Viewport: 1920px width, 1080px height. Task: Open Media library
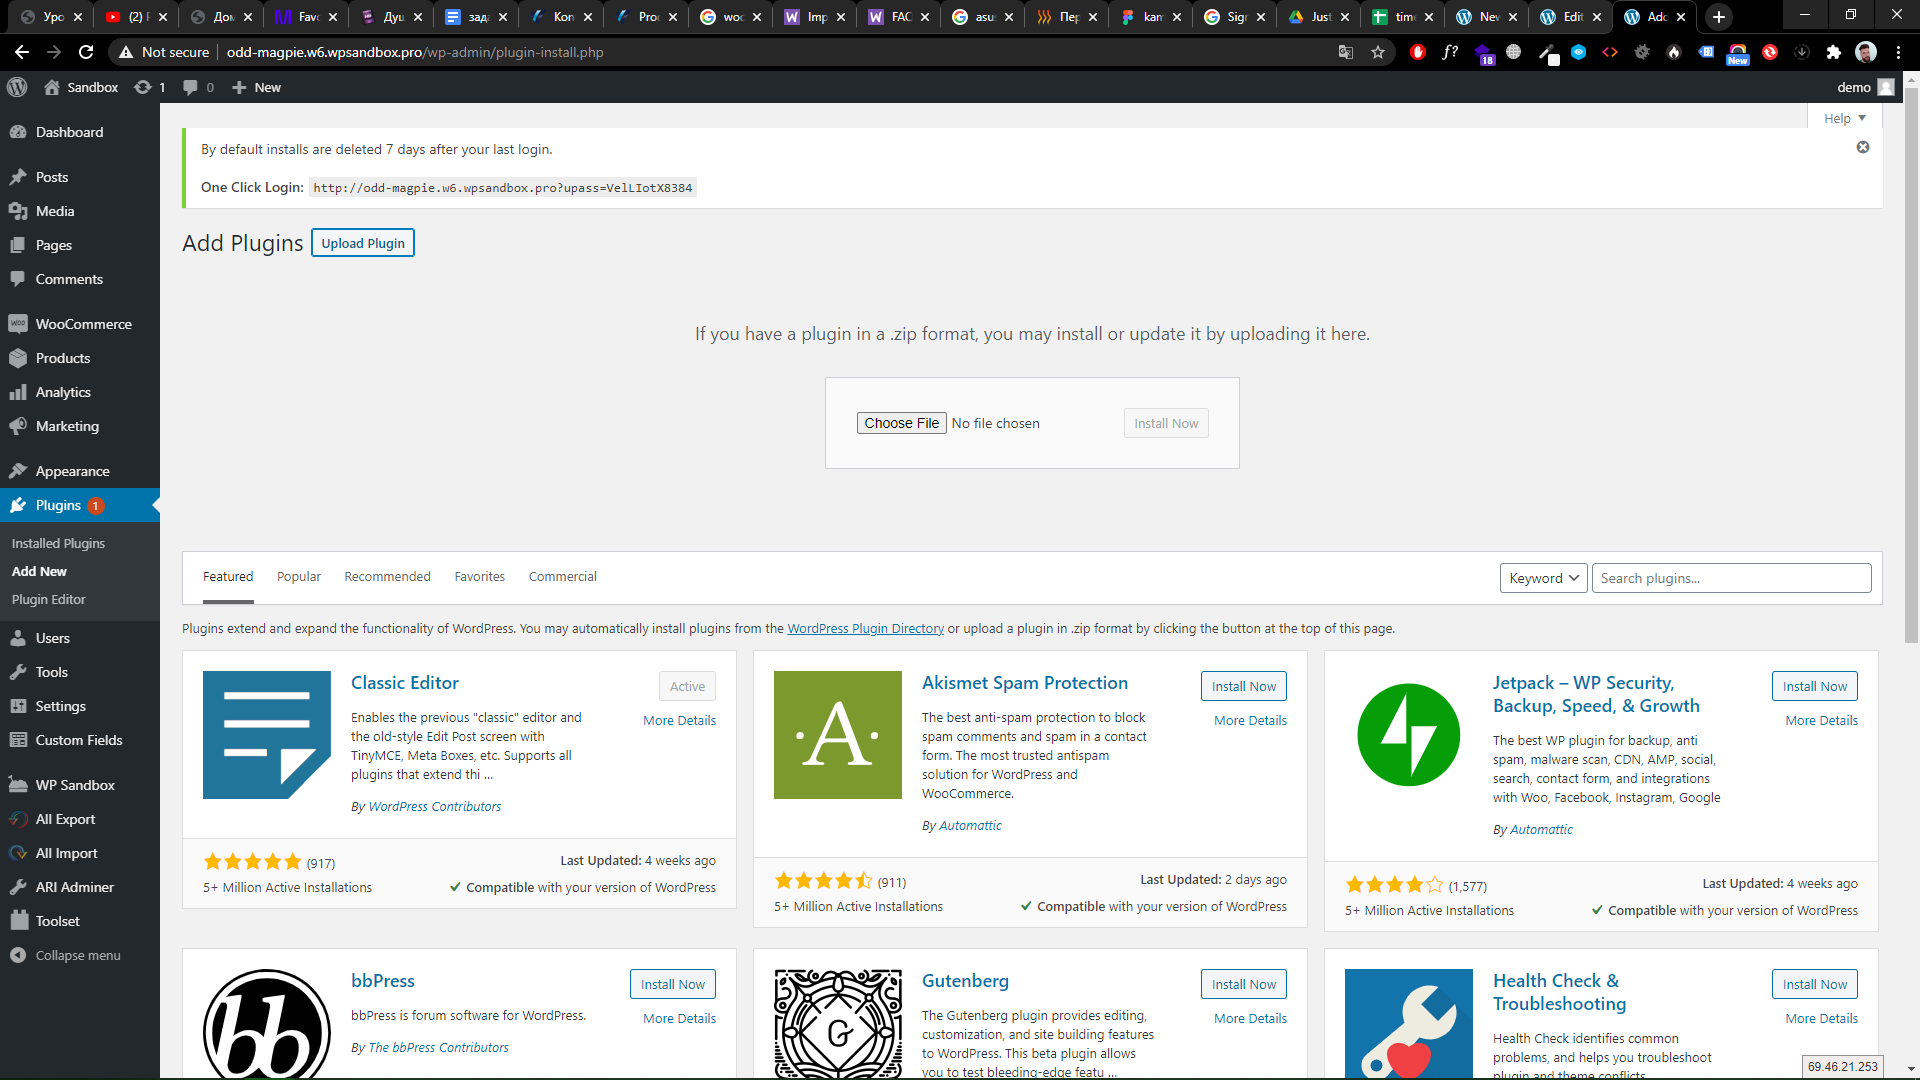click(55, 211)
